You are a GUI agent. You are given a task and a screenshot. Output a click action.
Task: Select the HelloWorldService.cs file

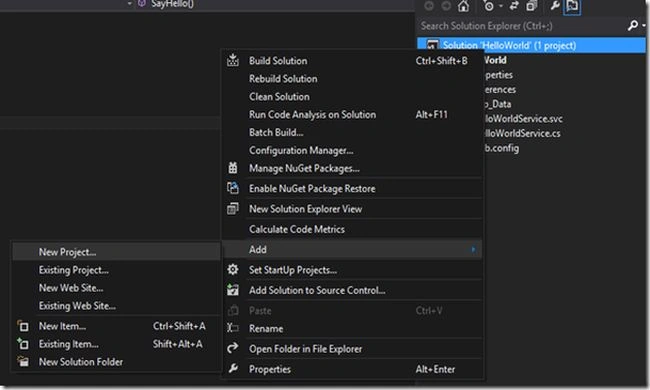(x=522, y=133)
